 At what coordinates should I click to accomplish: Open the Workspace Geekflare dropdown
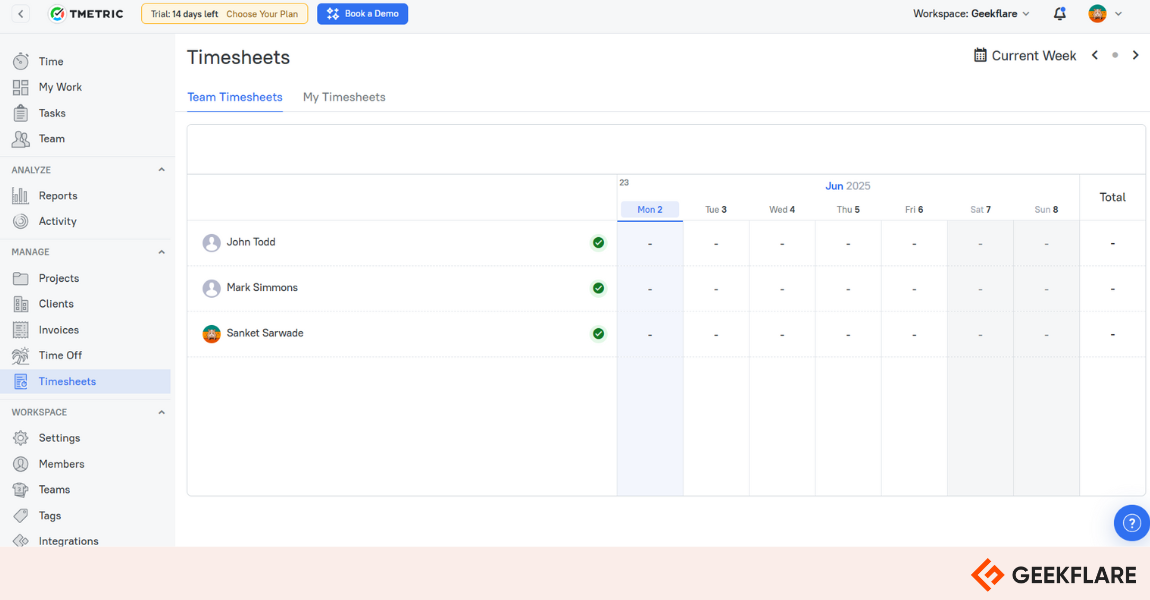coord(970,14)
